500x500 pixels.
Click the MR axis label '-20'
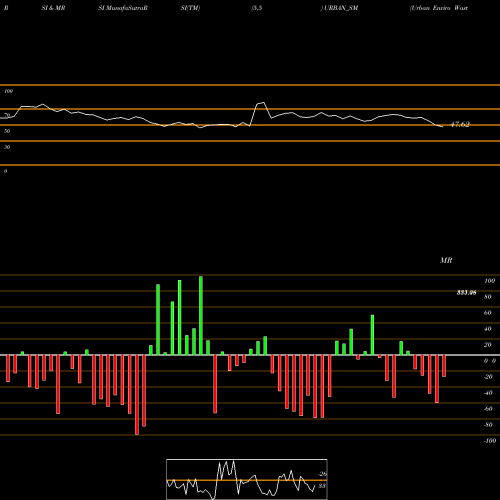pos(488,377)
